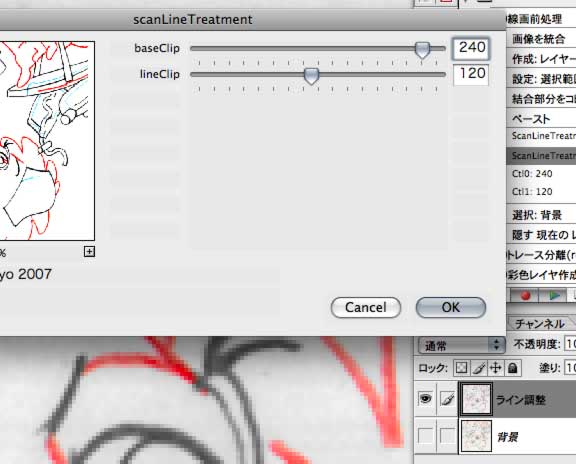Click the preview zoom-in plus icon
576x464 pixels.
[89, 252]
